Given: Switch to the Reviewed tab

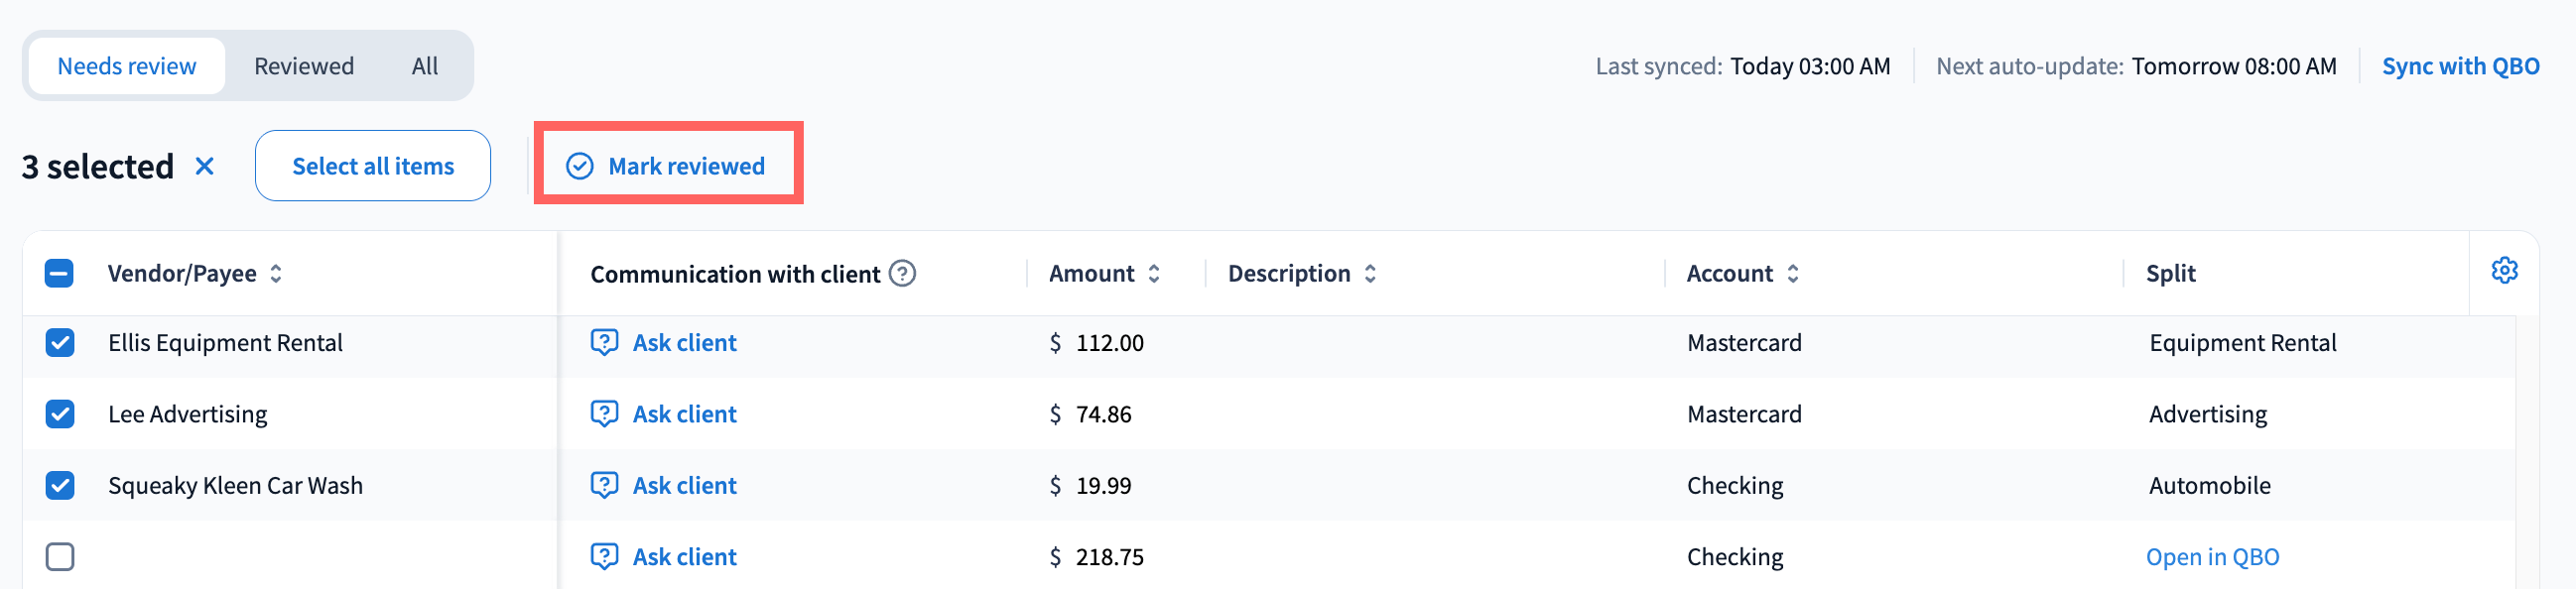Looking at the screenshot, I should pyautogui.click(x=304, y=66).
